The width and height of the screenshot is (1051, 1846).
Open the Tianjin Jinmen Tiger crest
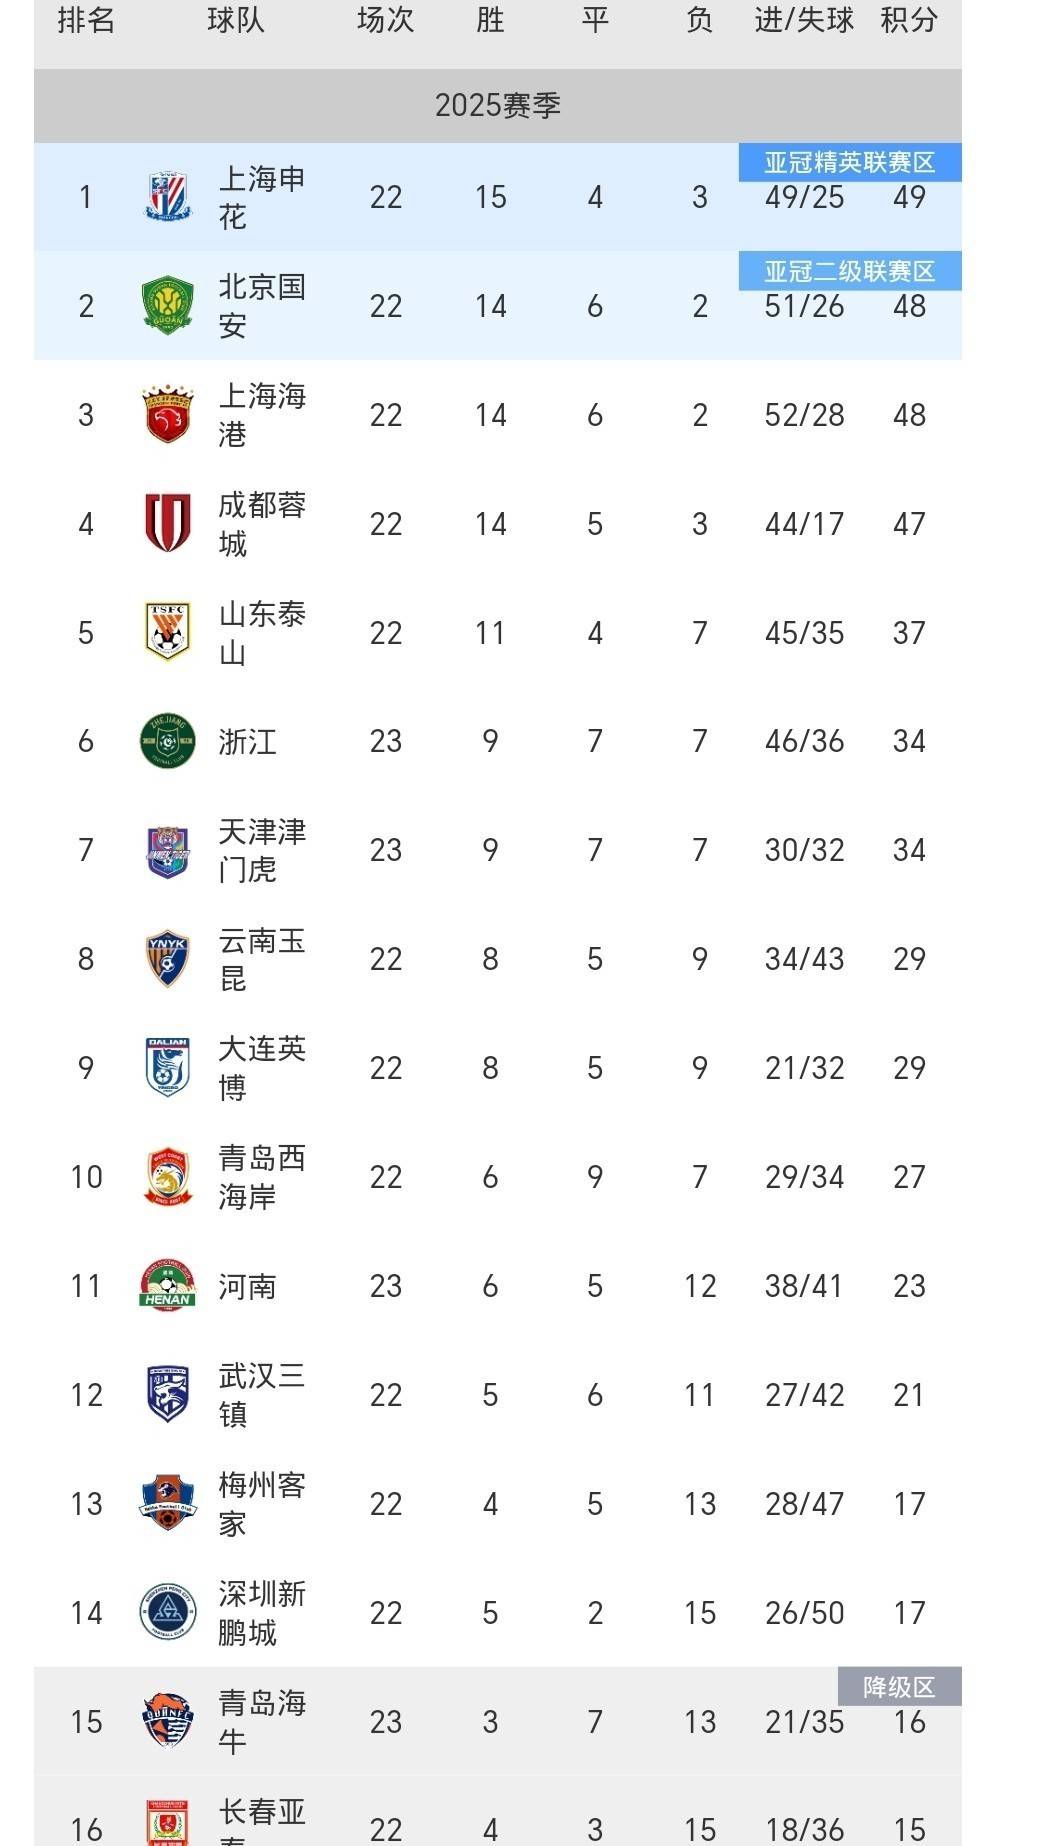point(167,851)
